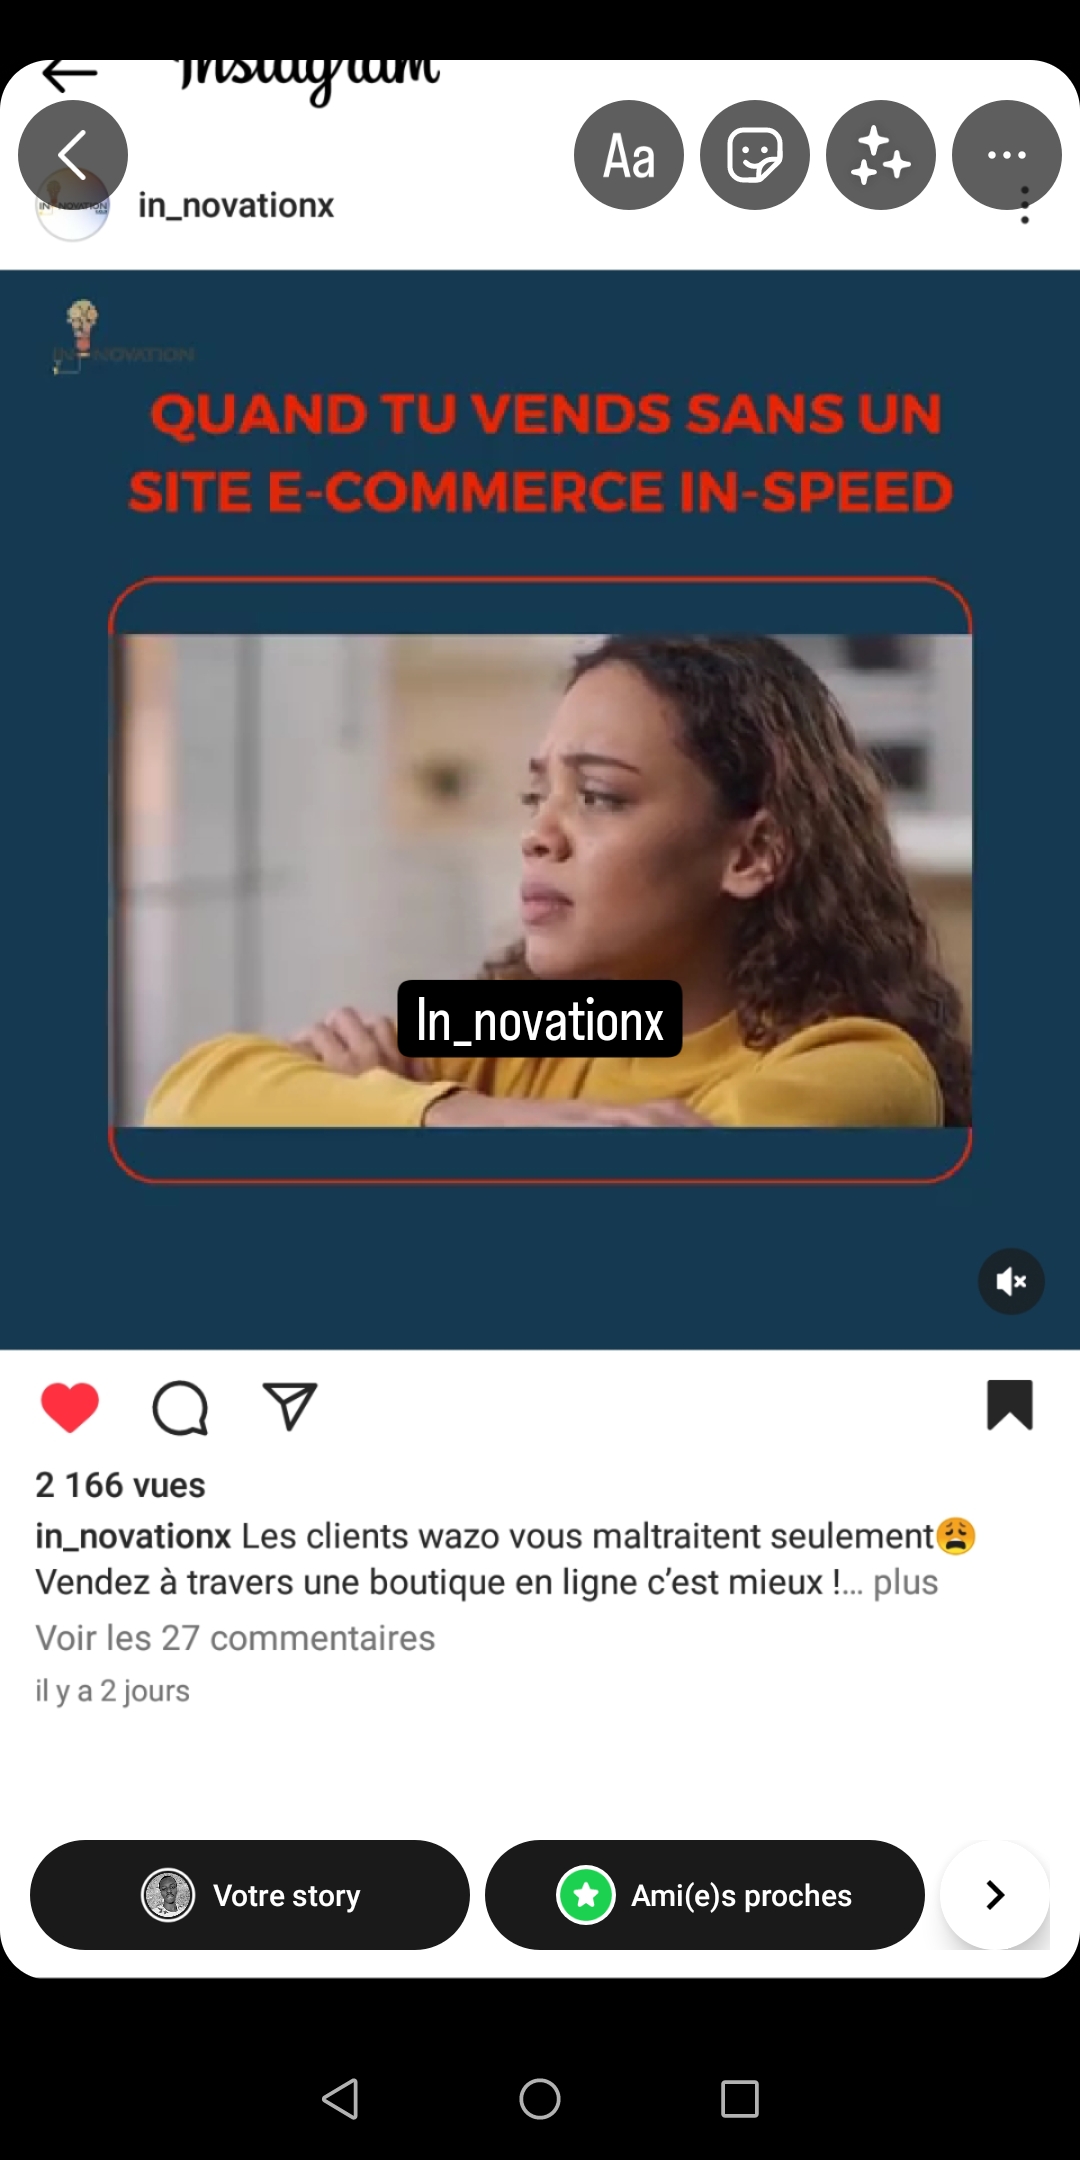Viewport: 1080px width, 2160px height.
Task: Tap the In_novationx mention sticker
Action: (540, 1019)
